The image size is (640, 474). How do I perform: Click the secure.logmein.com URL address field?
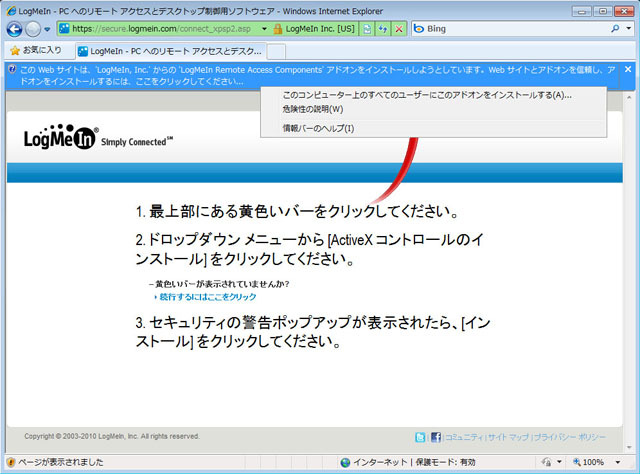pyautogui.click(x=161, y=29)
